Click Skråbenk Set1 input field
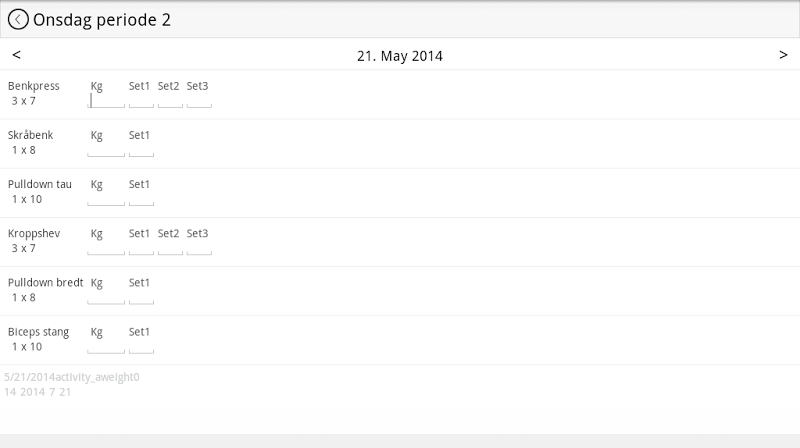 [141, 149]
